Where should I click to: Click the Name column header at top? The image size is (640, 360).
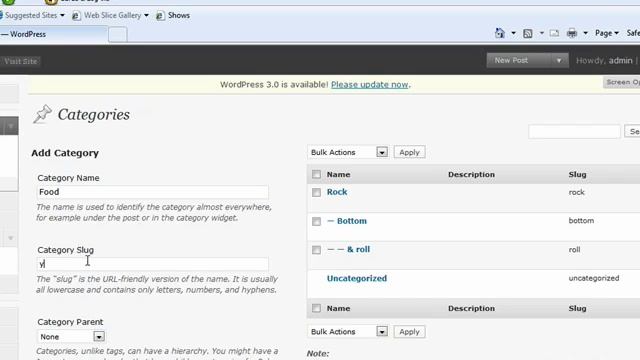tap(338, 174)
